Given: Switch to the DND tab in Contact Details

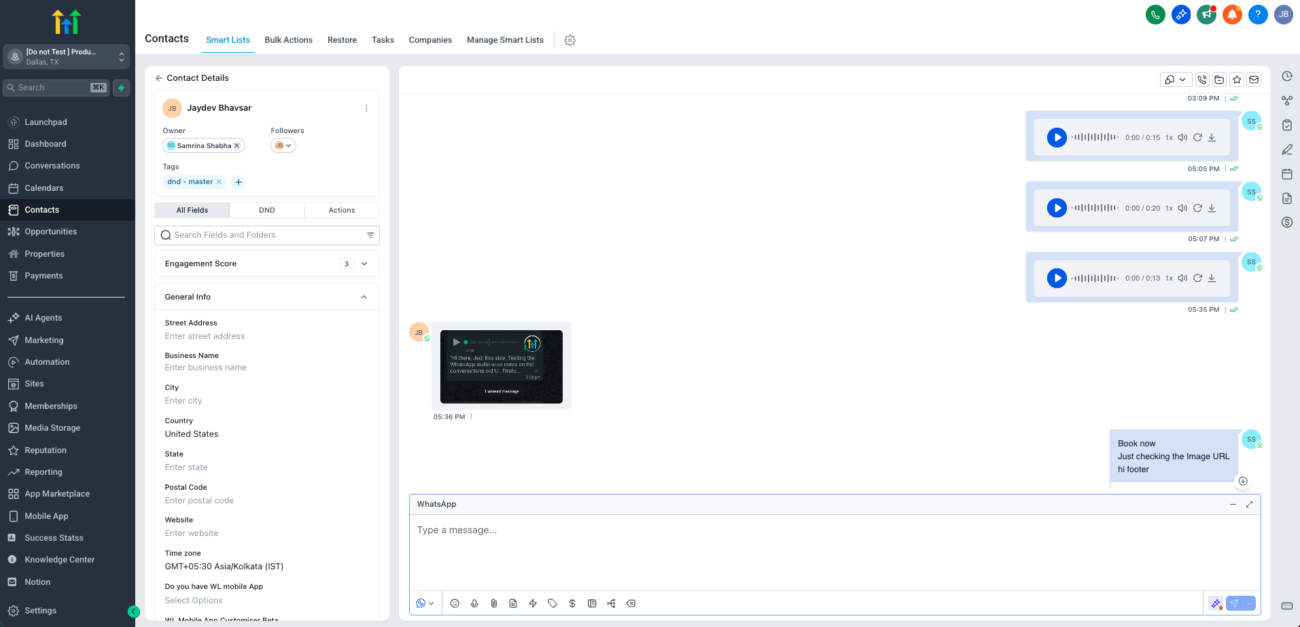Looking at the screenshot, I should (x=267, y=210).
